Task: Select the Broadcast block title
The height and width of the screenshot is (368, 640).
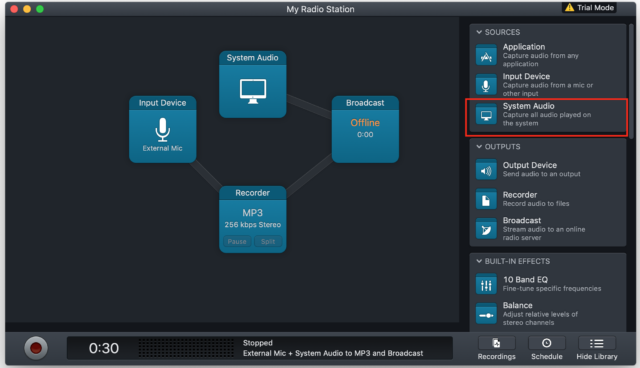Action: [x=365, y=103]
